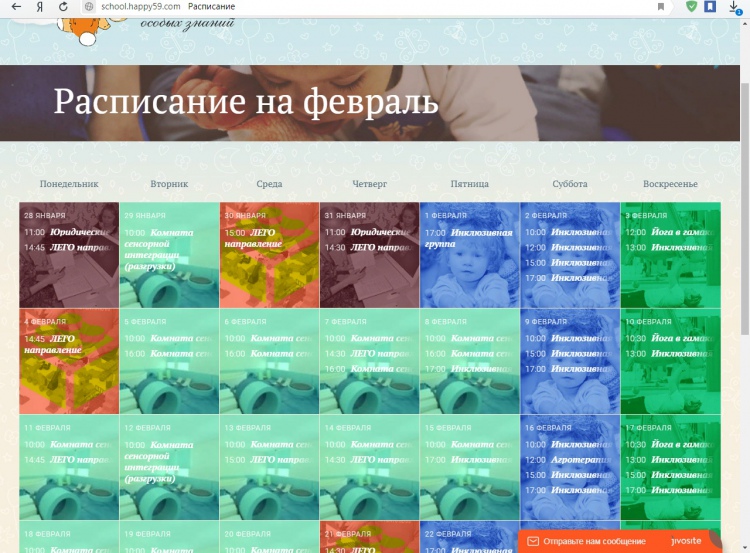Open the 4 февраля ЛЕГО направление cell
Image resolution: width=750 pixels, height=553 pixels.
click(x=69, y=361)
